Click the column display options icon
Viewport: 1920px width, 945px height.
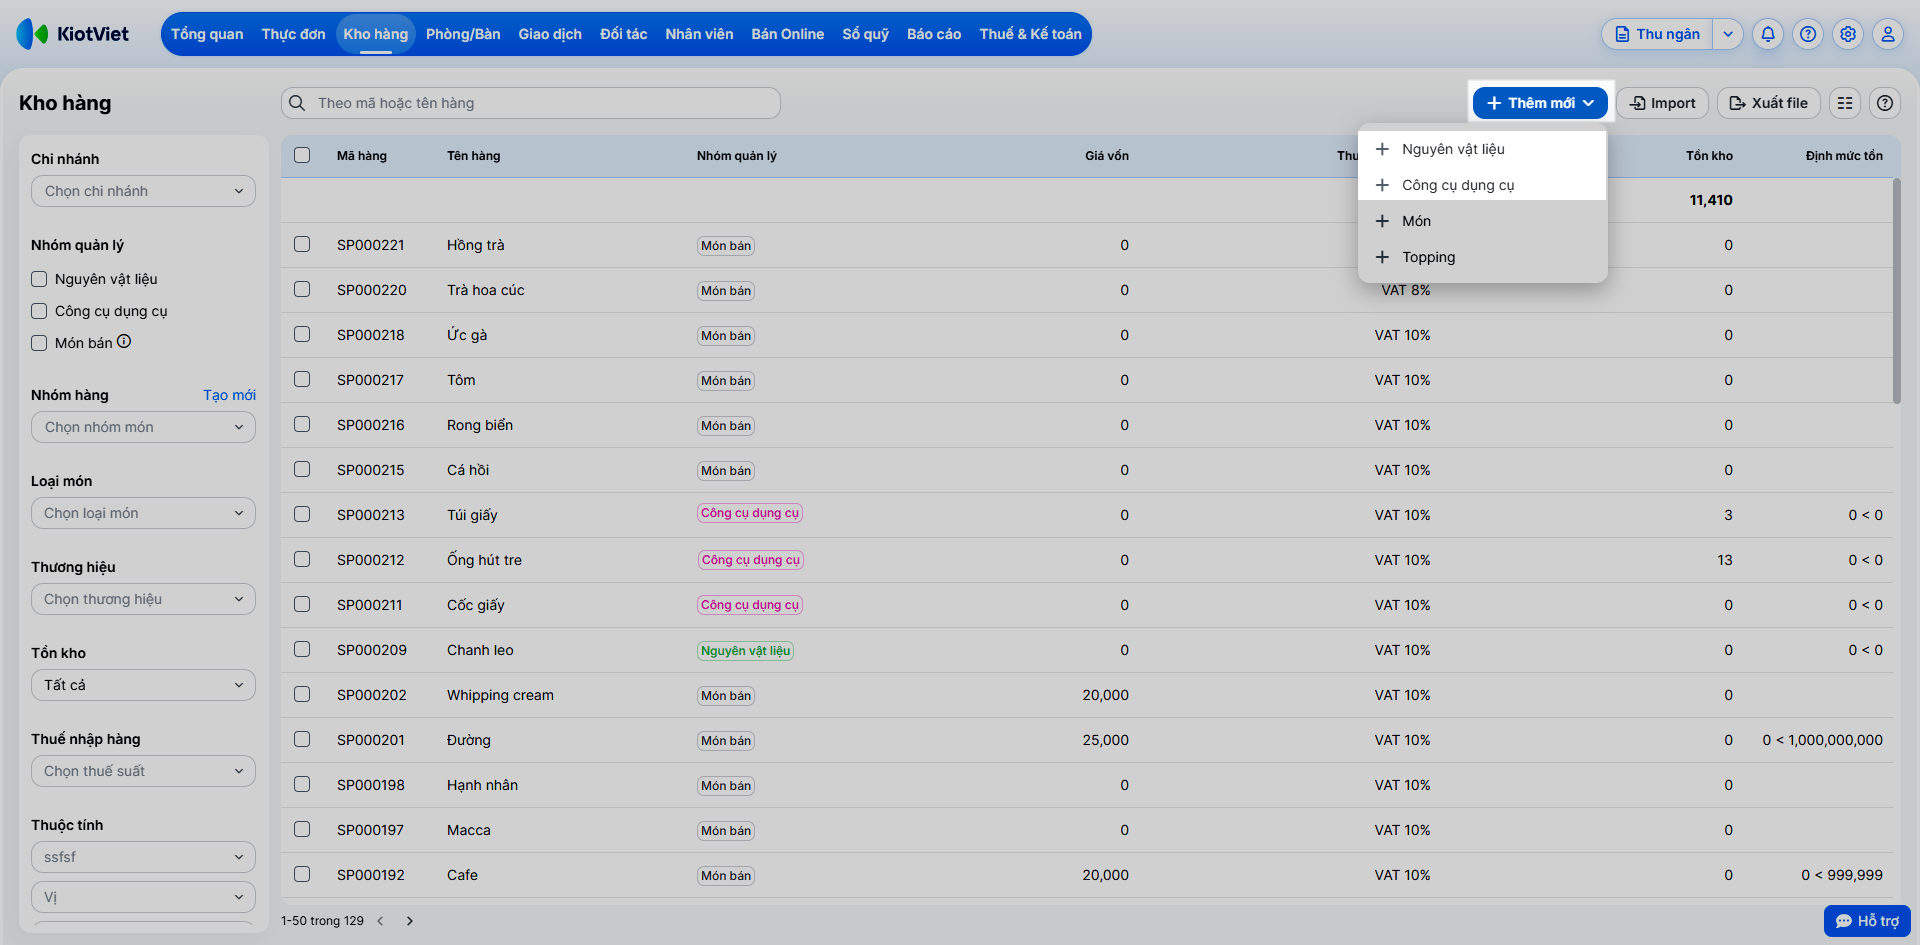[1845, 103]
